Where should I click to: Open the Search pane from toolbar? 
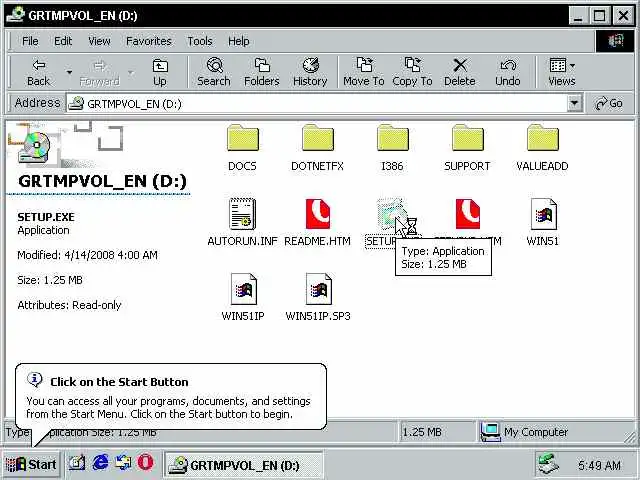pos(214,72)
